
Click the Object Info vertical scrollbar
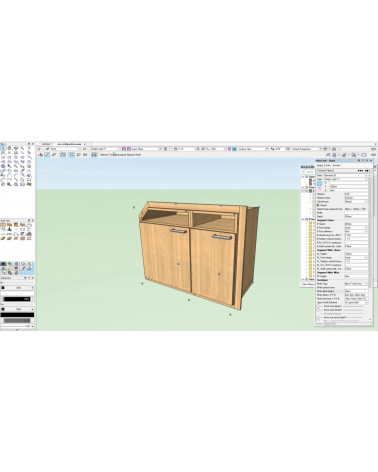click(370, 233)
